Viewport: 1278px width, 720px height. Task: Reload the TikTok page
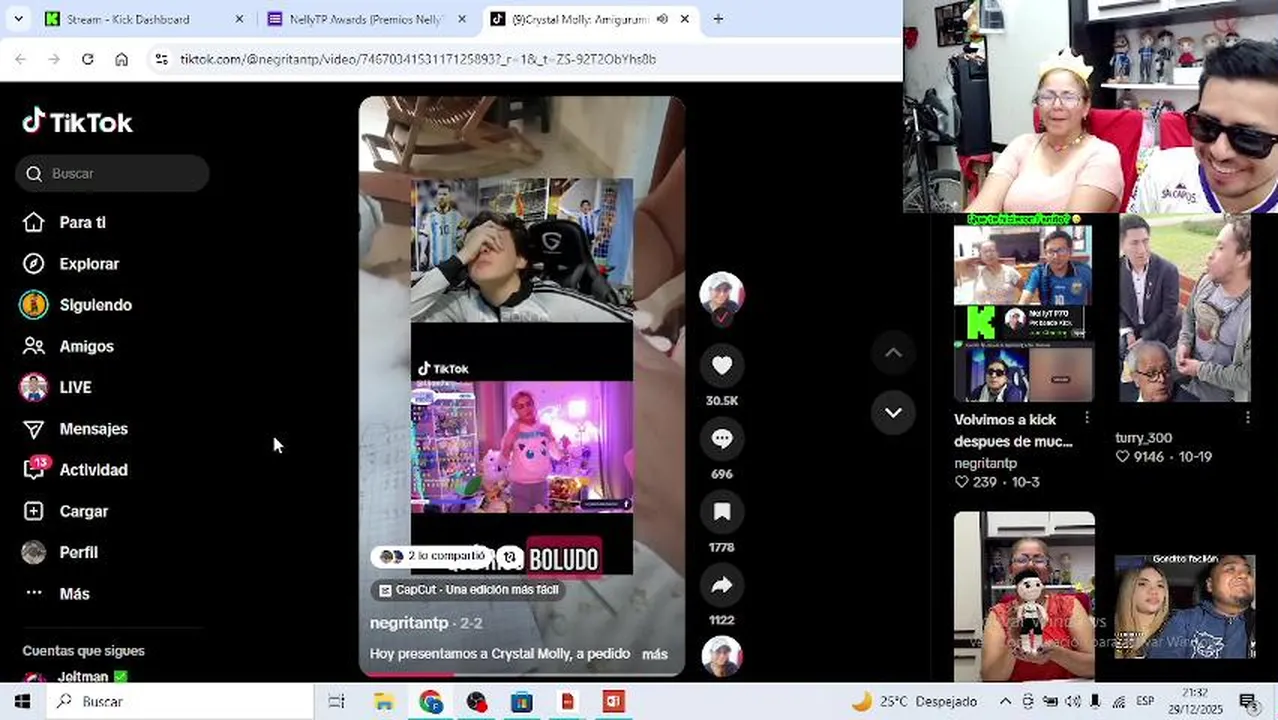(x=88, y=59)
